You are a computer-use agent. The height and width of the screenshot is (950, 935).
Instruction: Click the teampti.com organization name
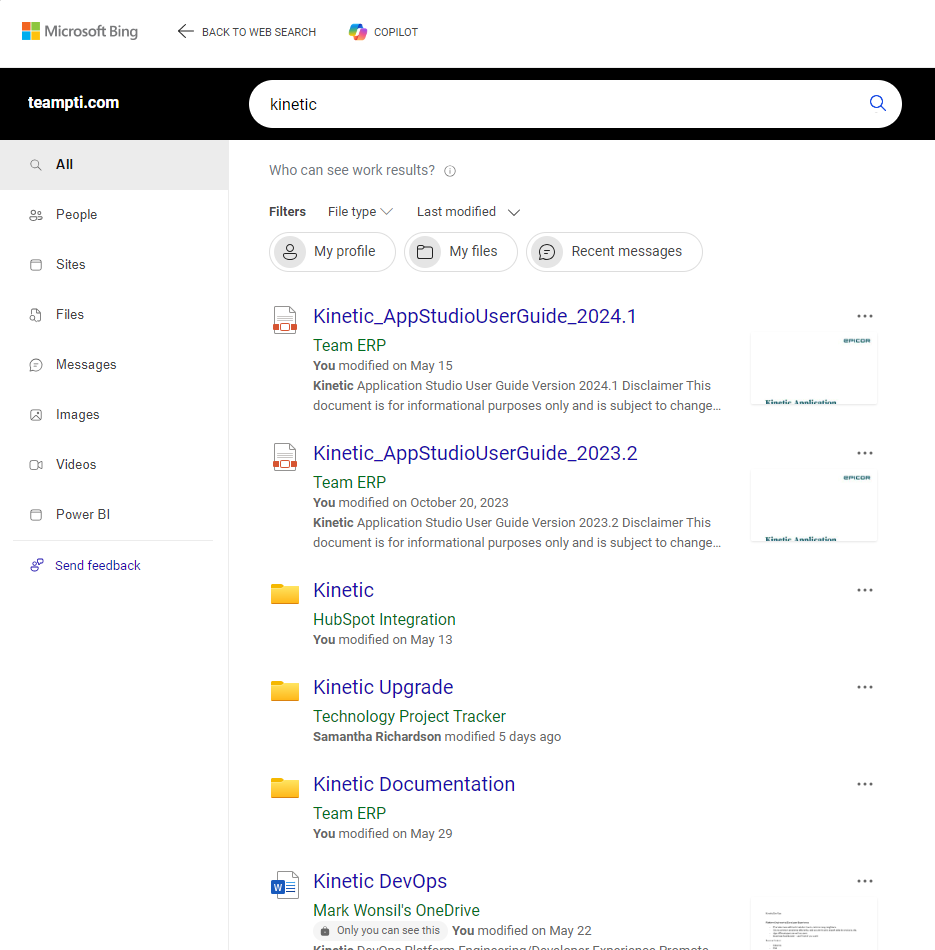73,103
